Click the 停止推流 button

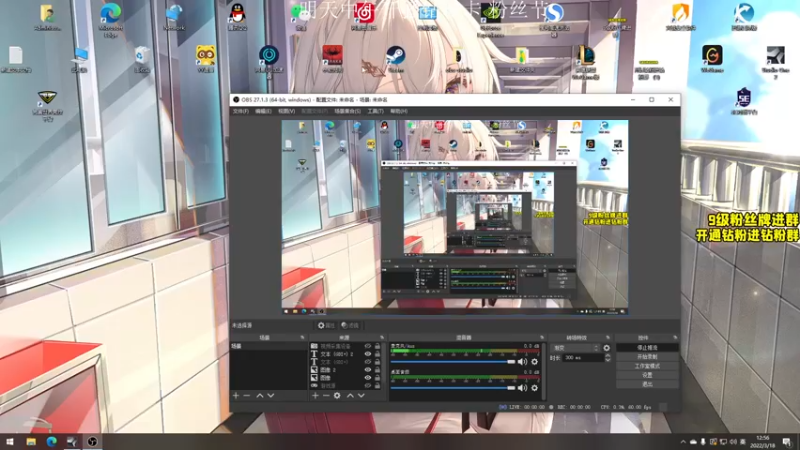(647, 347)
